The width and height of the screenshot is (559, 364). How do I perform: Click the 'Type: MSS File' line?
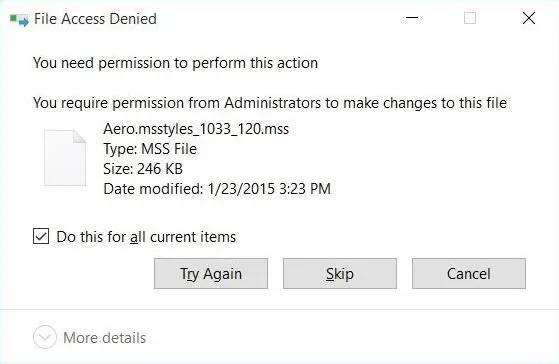pyautogui.click(x=150, y=149)
